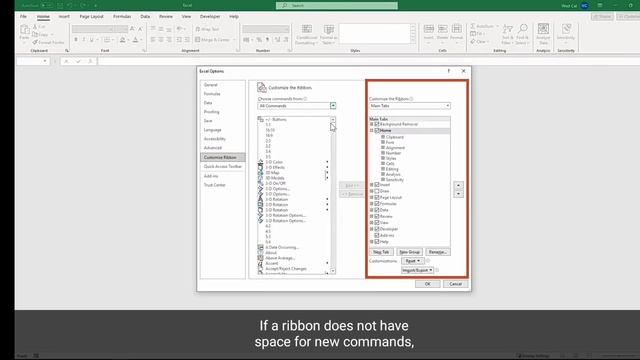The width and height of the screenshot is (640, 360).
Task: Click the WC account avatar in title bar
Action: point(584,6)
